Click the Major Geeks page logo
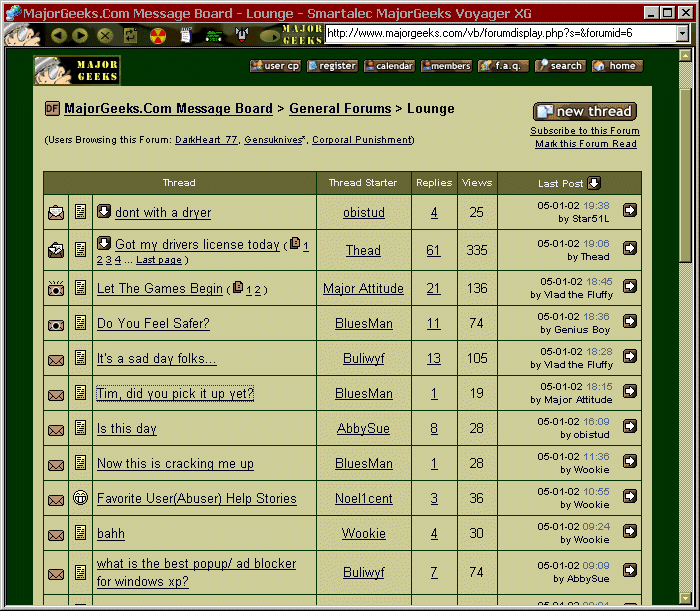Image resolution: width=700 pixels, height=611 pixels. [77, 70]
